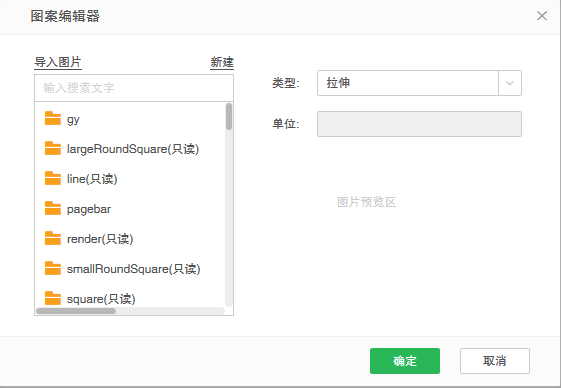Screen dimensions: 561x388
Task: Select pagebar folder name
Action: point(89,209)
